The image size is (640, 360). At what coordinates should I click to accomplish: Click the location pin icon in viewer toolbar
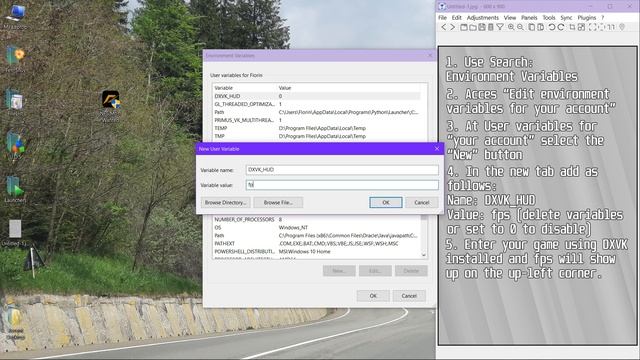pos(622,27)
